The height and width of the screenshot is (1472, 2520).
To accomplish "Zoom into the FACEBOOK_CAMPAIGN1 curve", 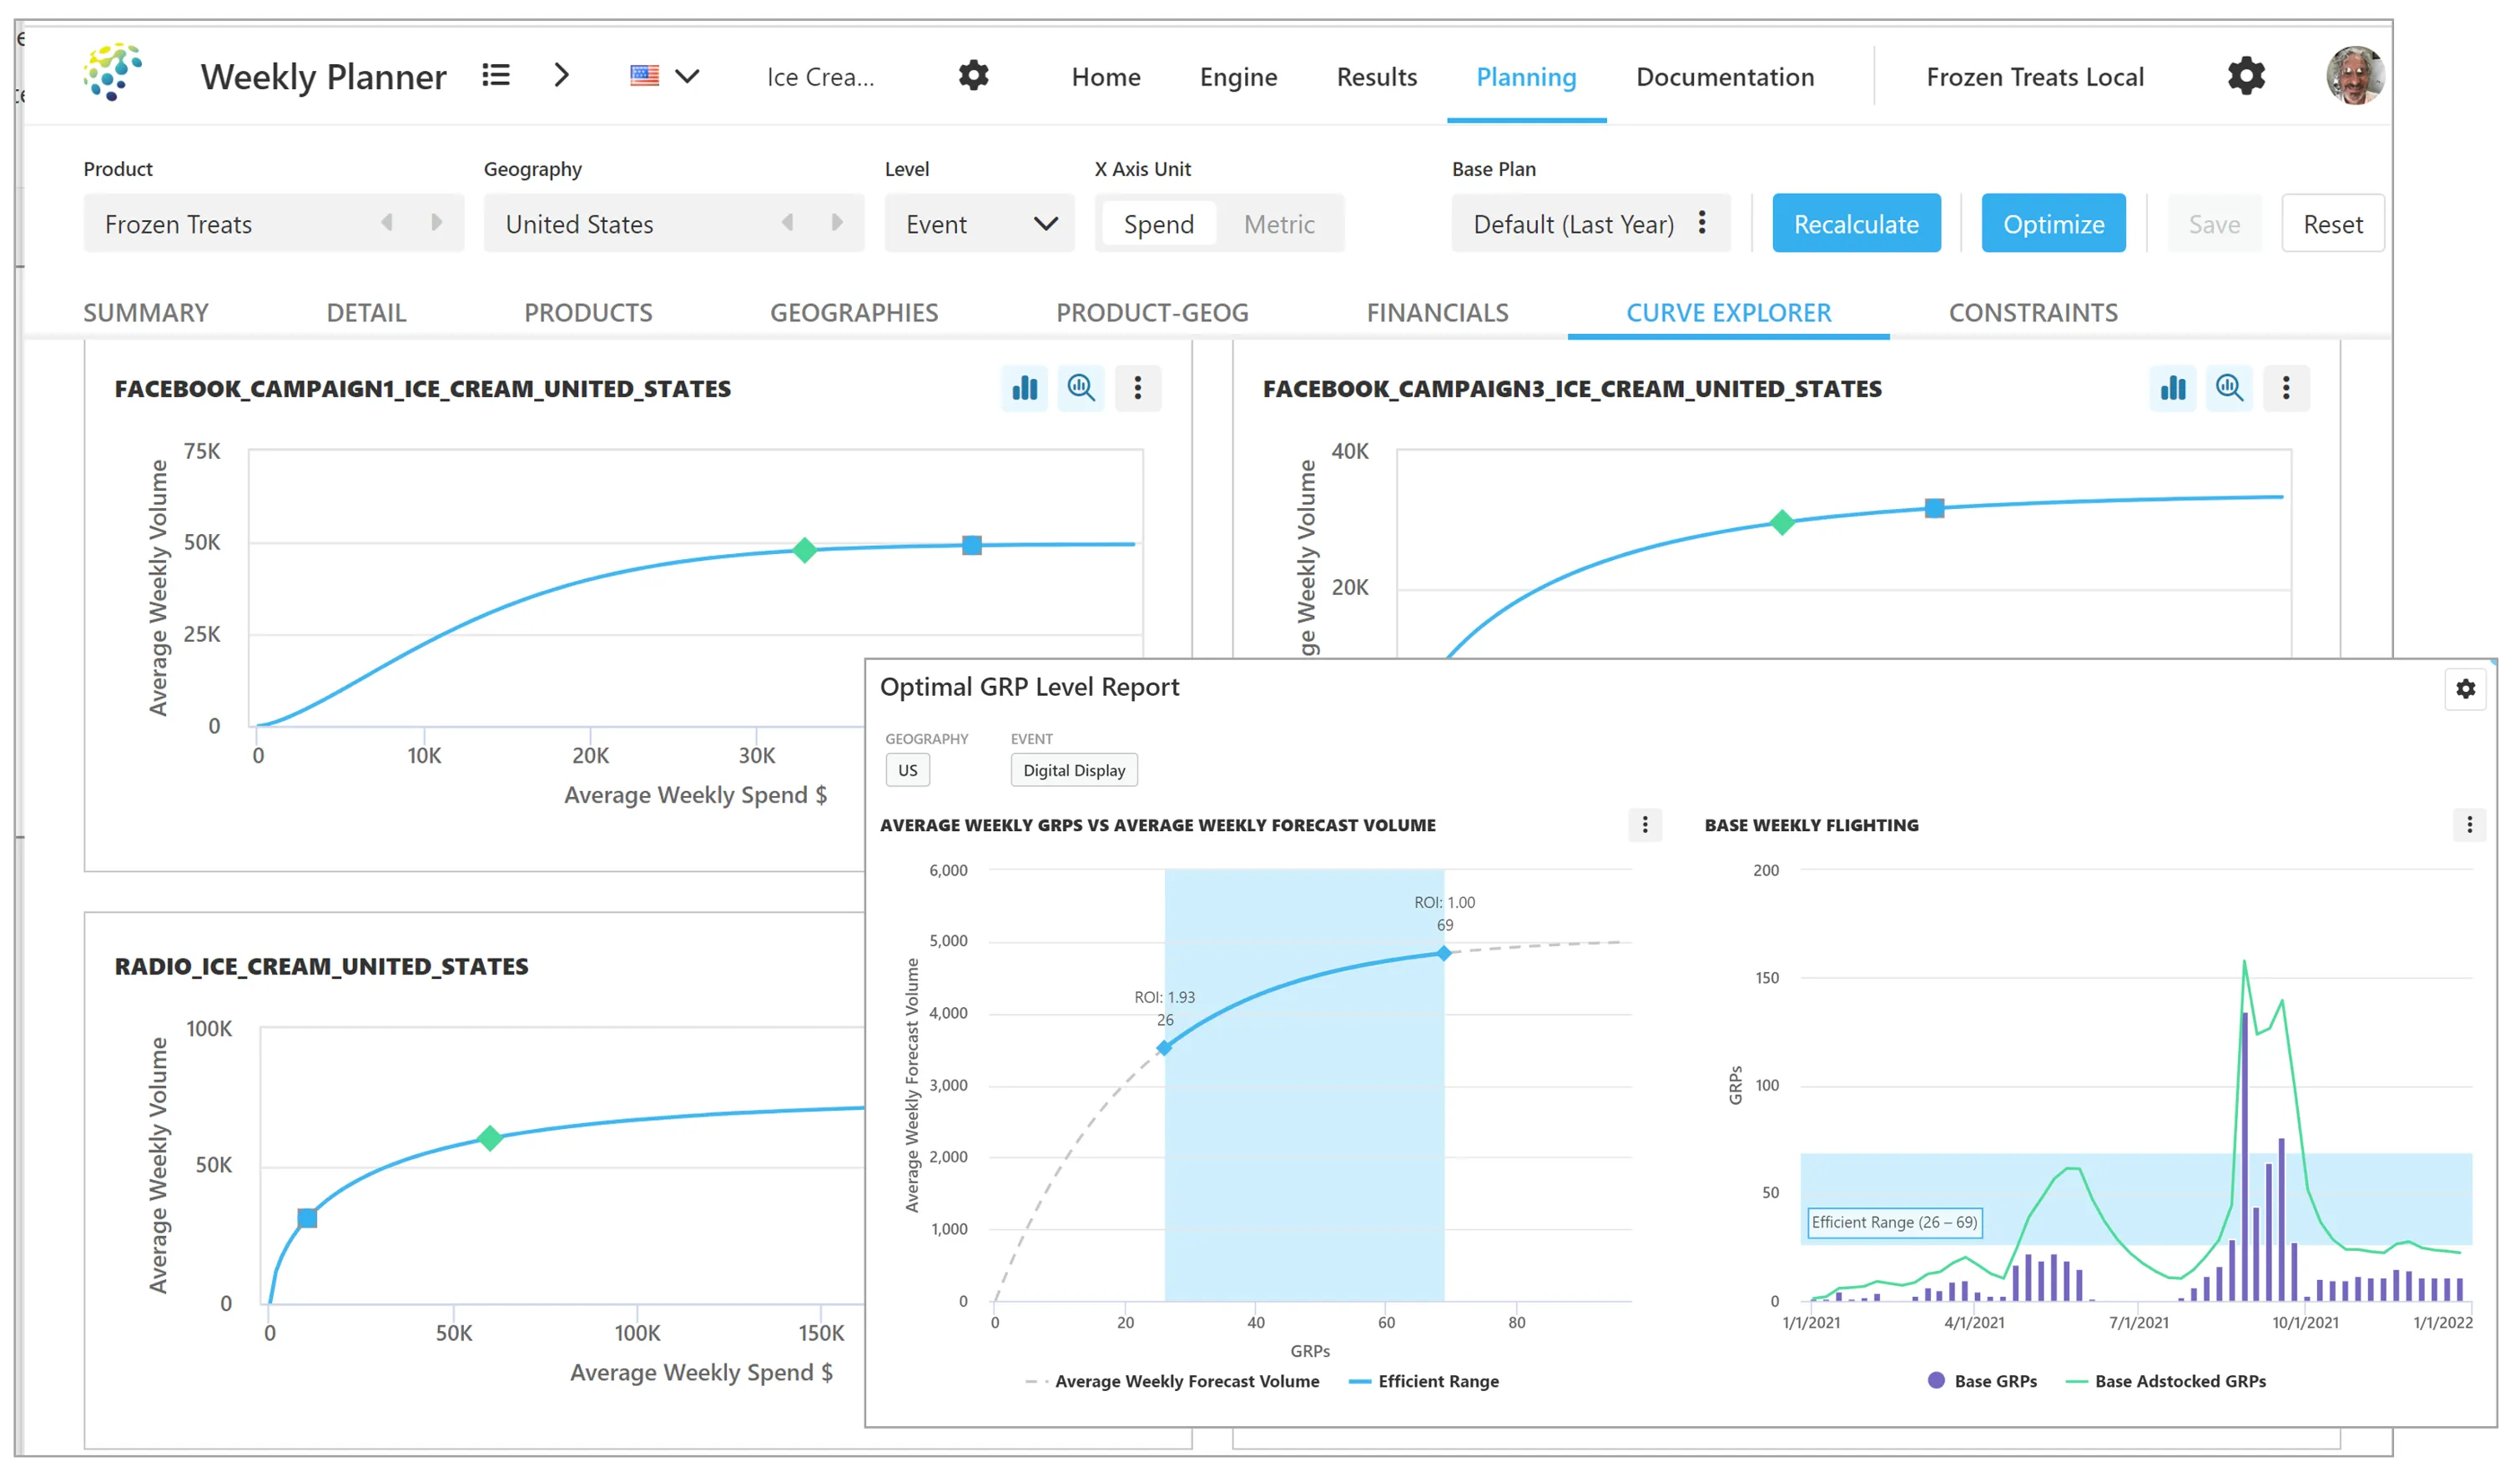I will click(x=1081, y=388).
